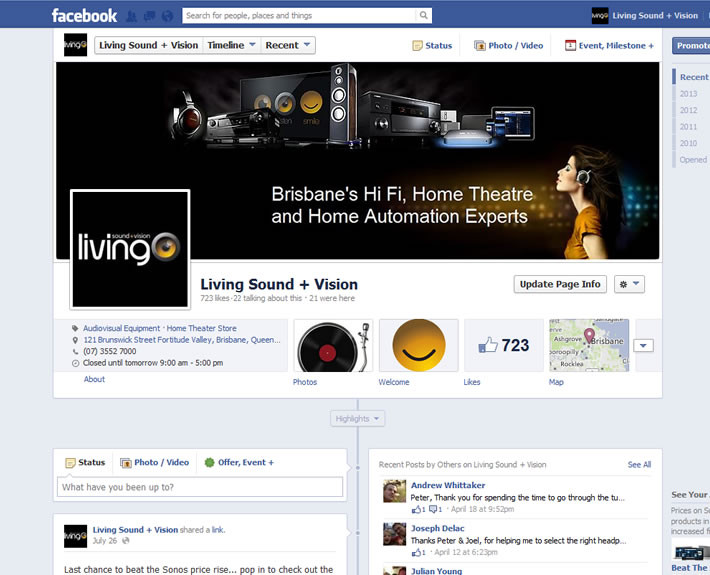Screen dimensions: 710x575
Task: Click the What have you been up to field
Action: (200, 487)
